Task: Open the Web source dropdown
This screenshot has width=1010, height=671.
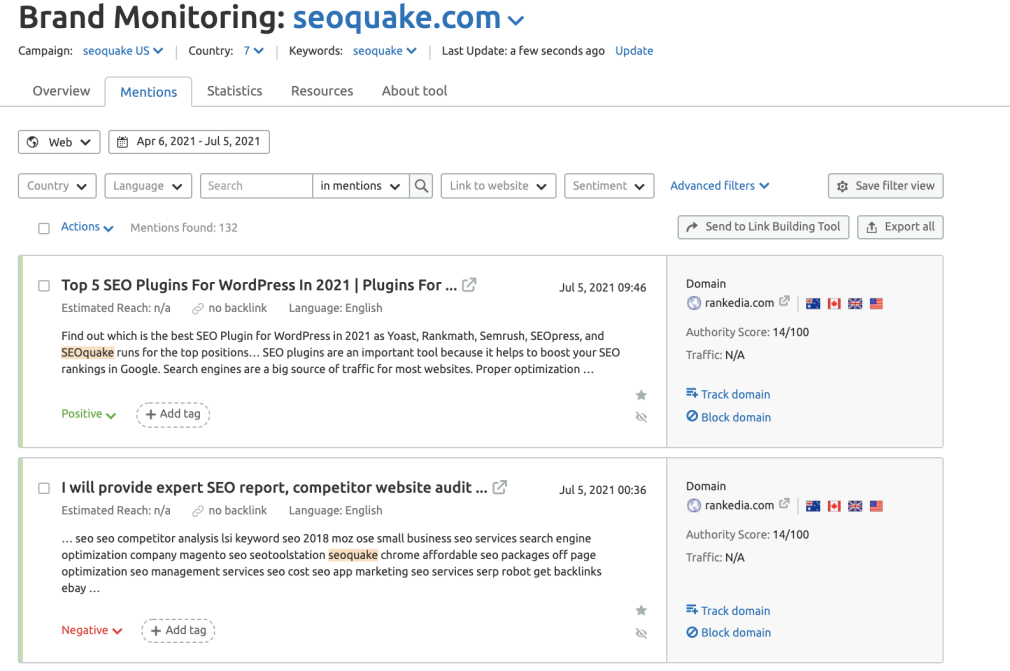Action: (x=59, y=142)
